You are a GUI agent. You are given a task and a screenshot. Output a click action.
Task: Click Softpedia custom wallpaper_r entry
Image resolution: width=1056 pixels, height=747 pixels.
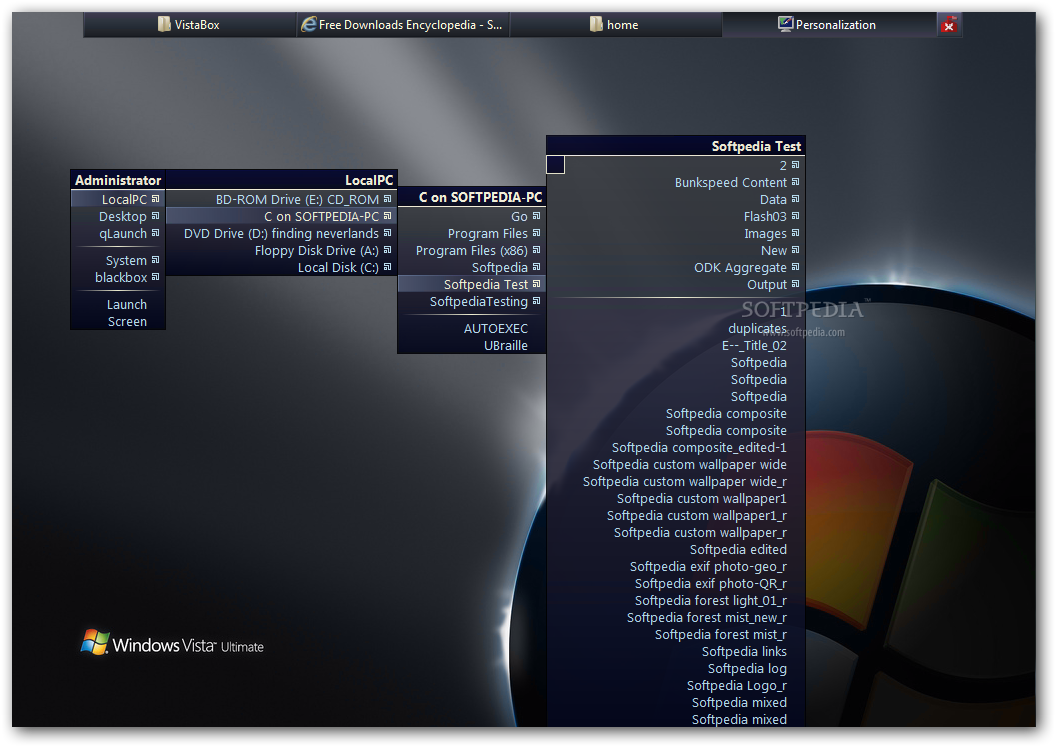676,532
